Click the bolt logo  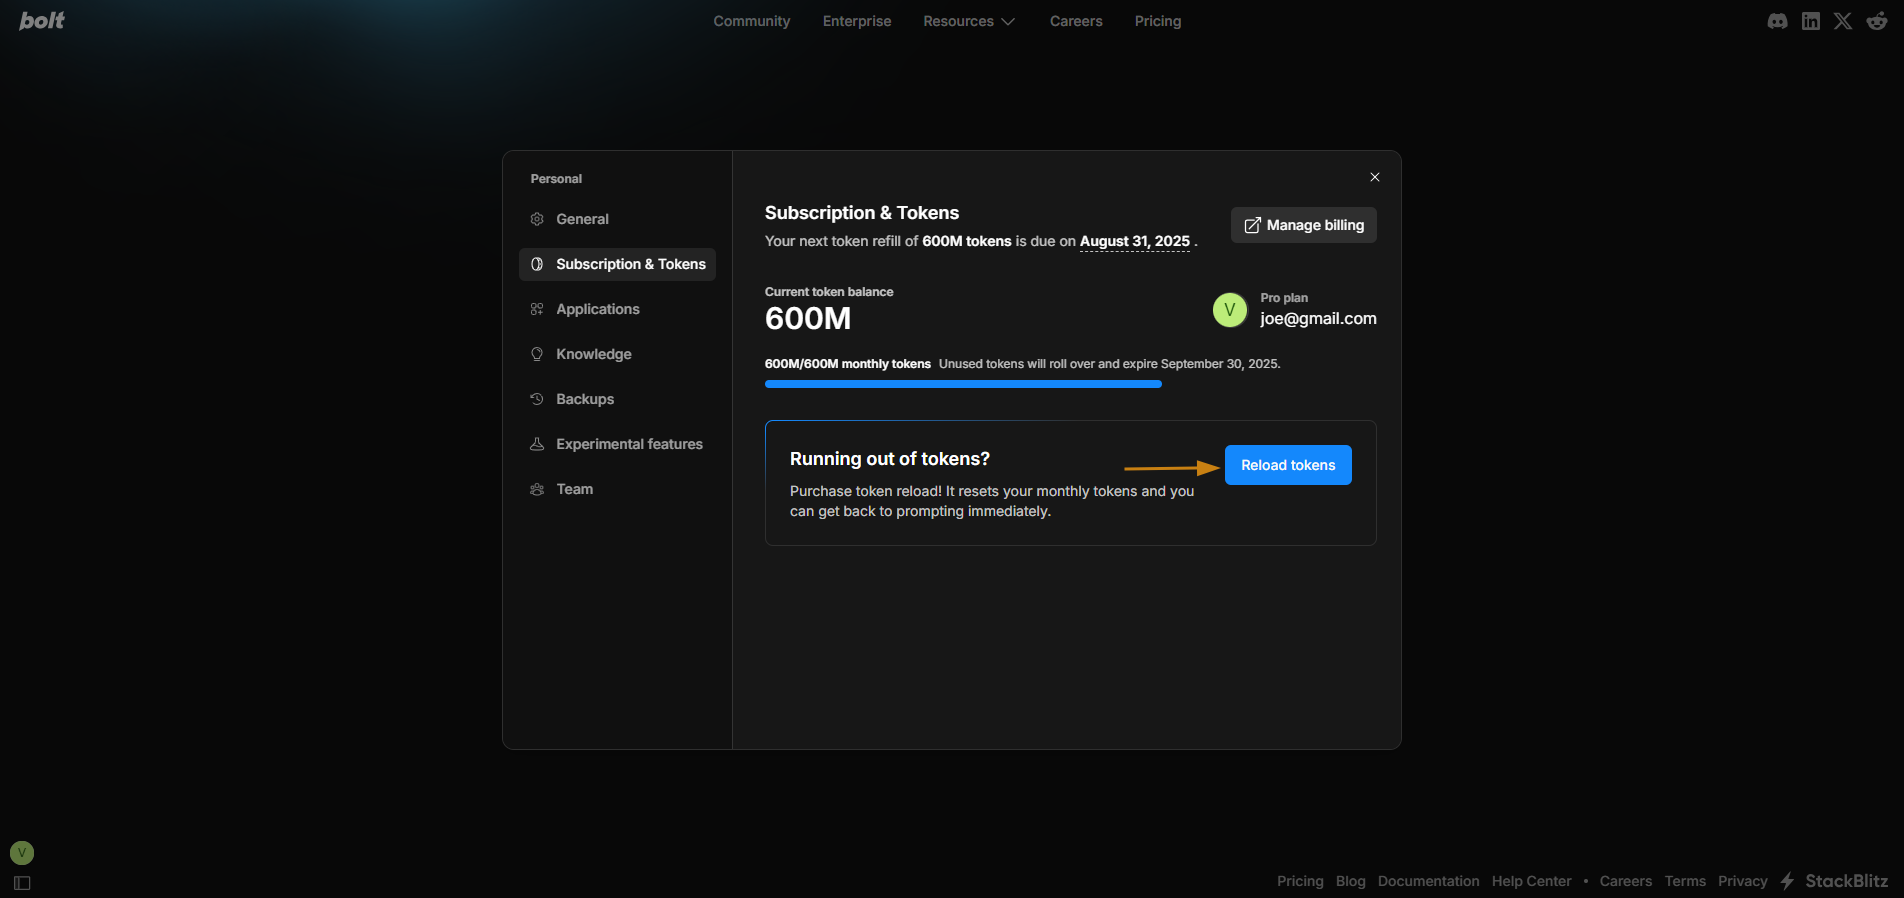click(x=42, y=20)
